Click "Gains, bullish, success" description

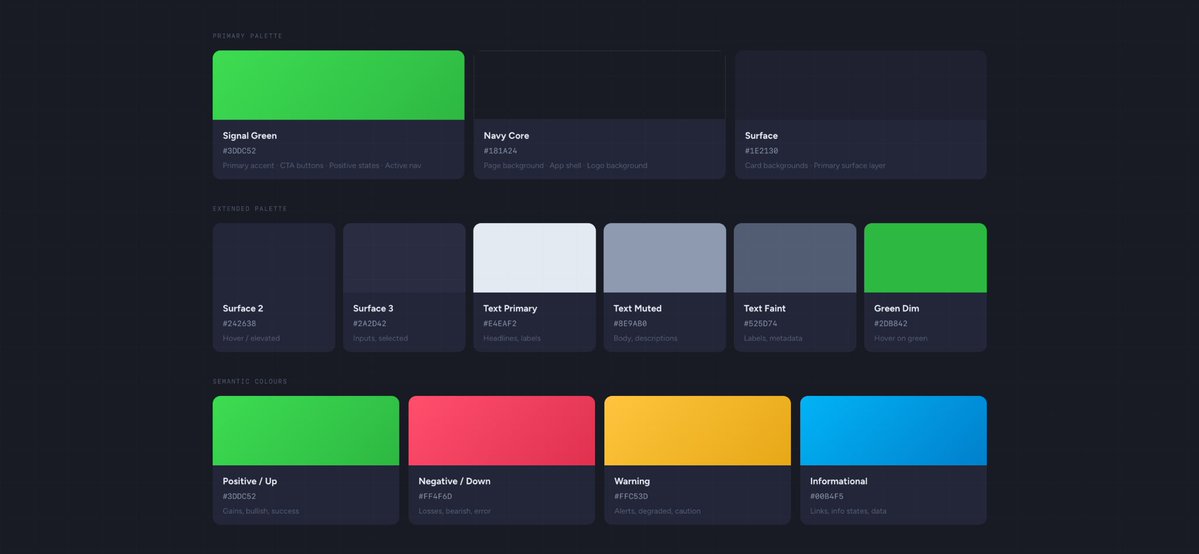(x=261, y=511)
